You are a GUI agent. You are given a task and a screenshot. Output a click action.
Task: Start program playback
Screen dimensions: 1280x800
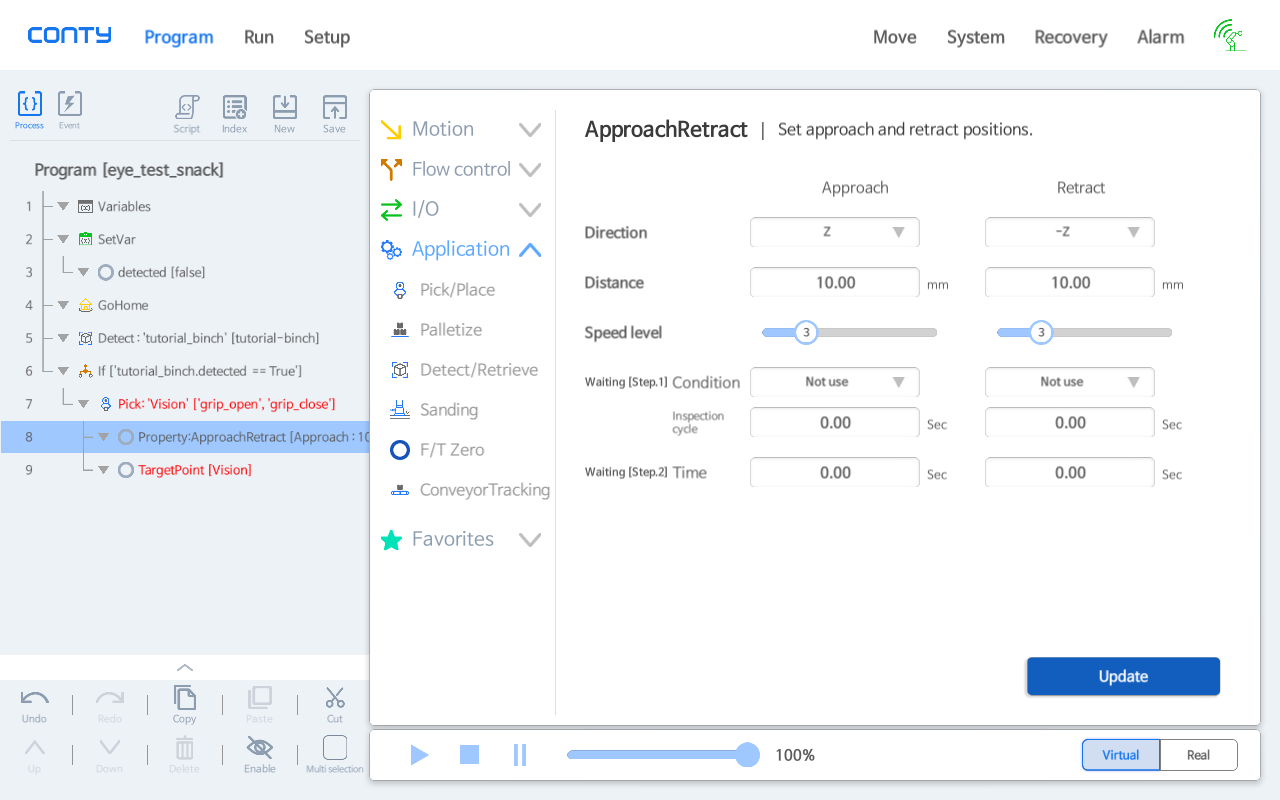[x=419, y=755]
